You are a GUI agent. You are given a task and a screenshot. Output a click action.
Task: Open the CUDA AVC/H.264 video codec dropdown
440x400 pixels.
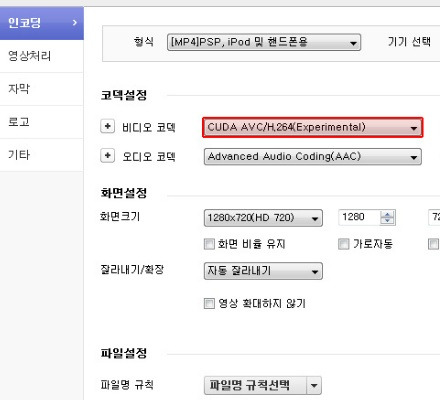point(313,127)
